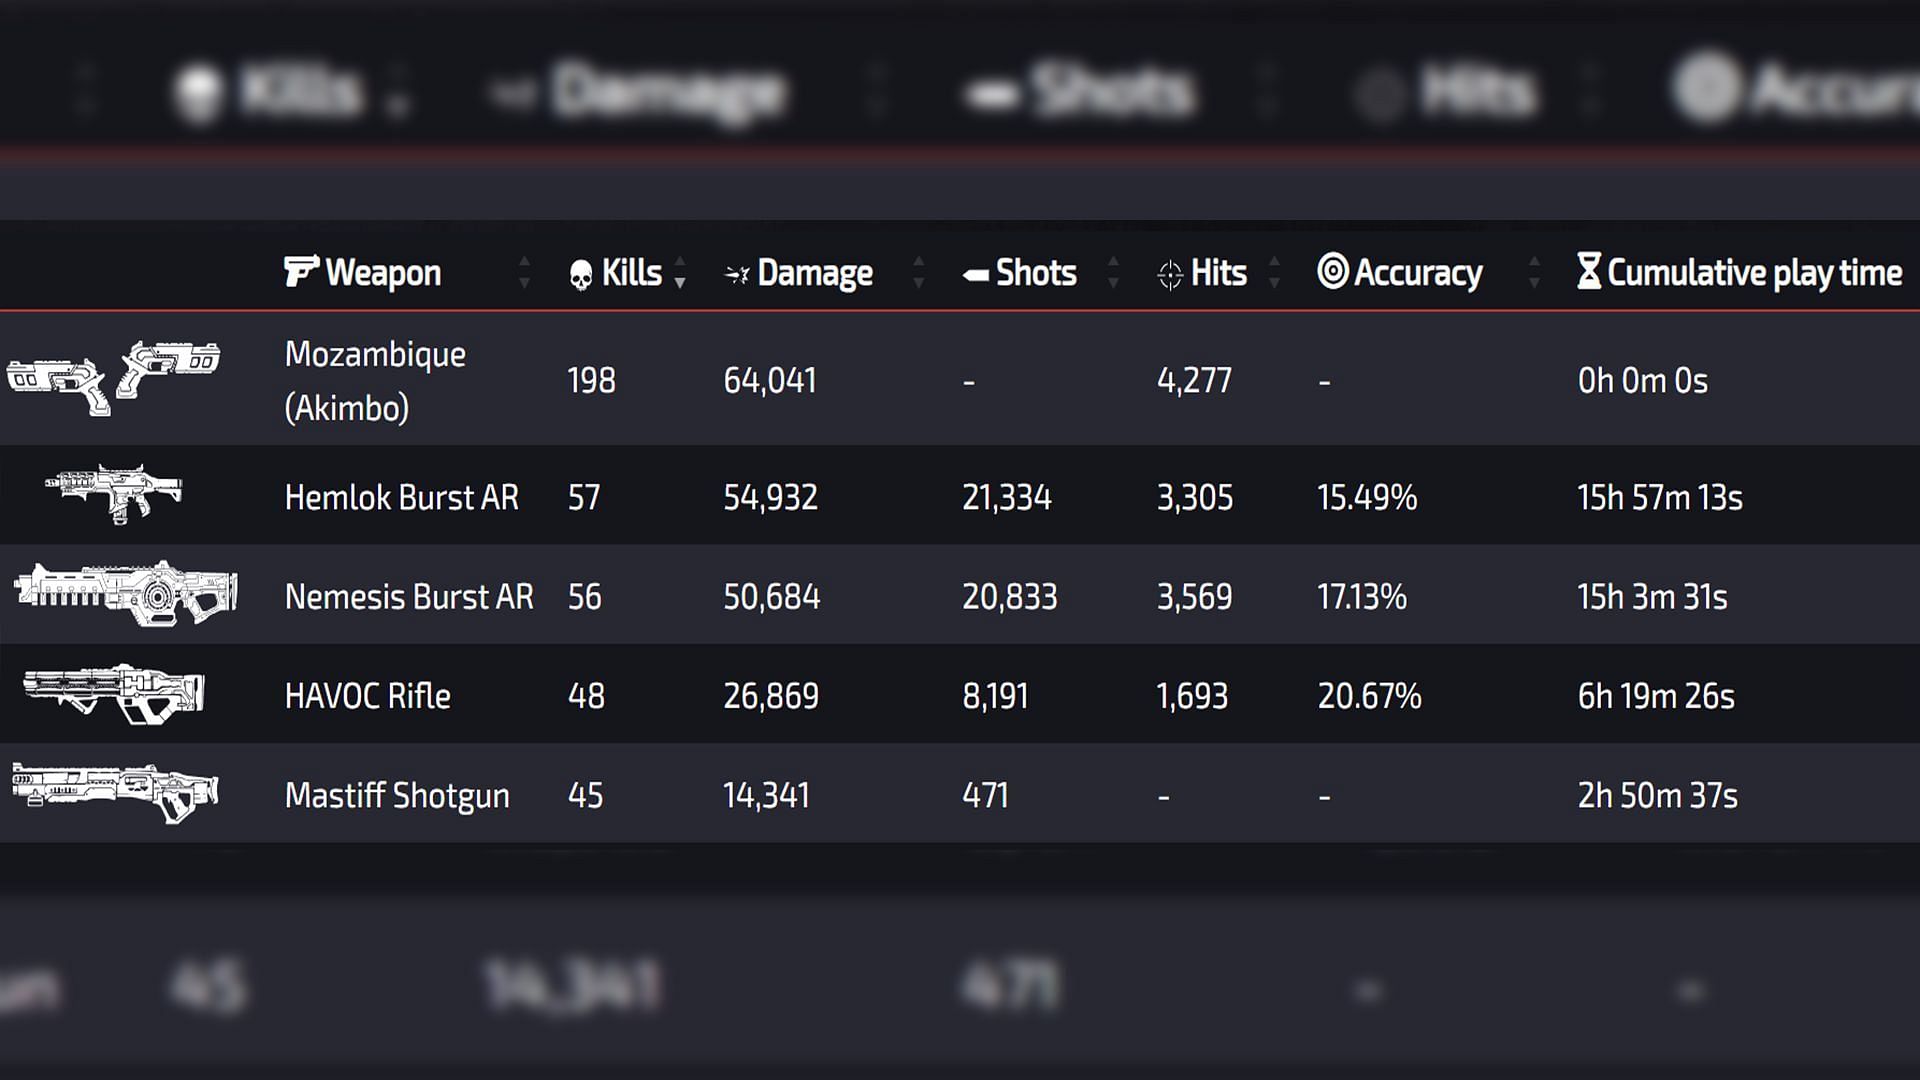Click Mozambique Akimbo weapon thumbnail
The height and width of the screenshot is (1080, 1920).
click(120, 378)
